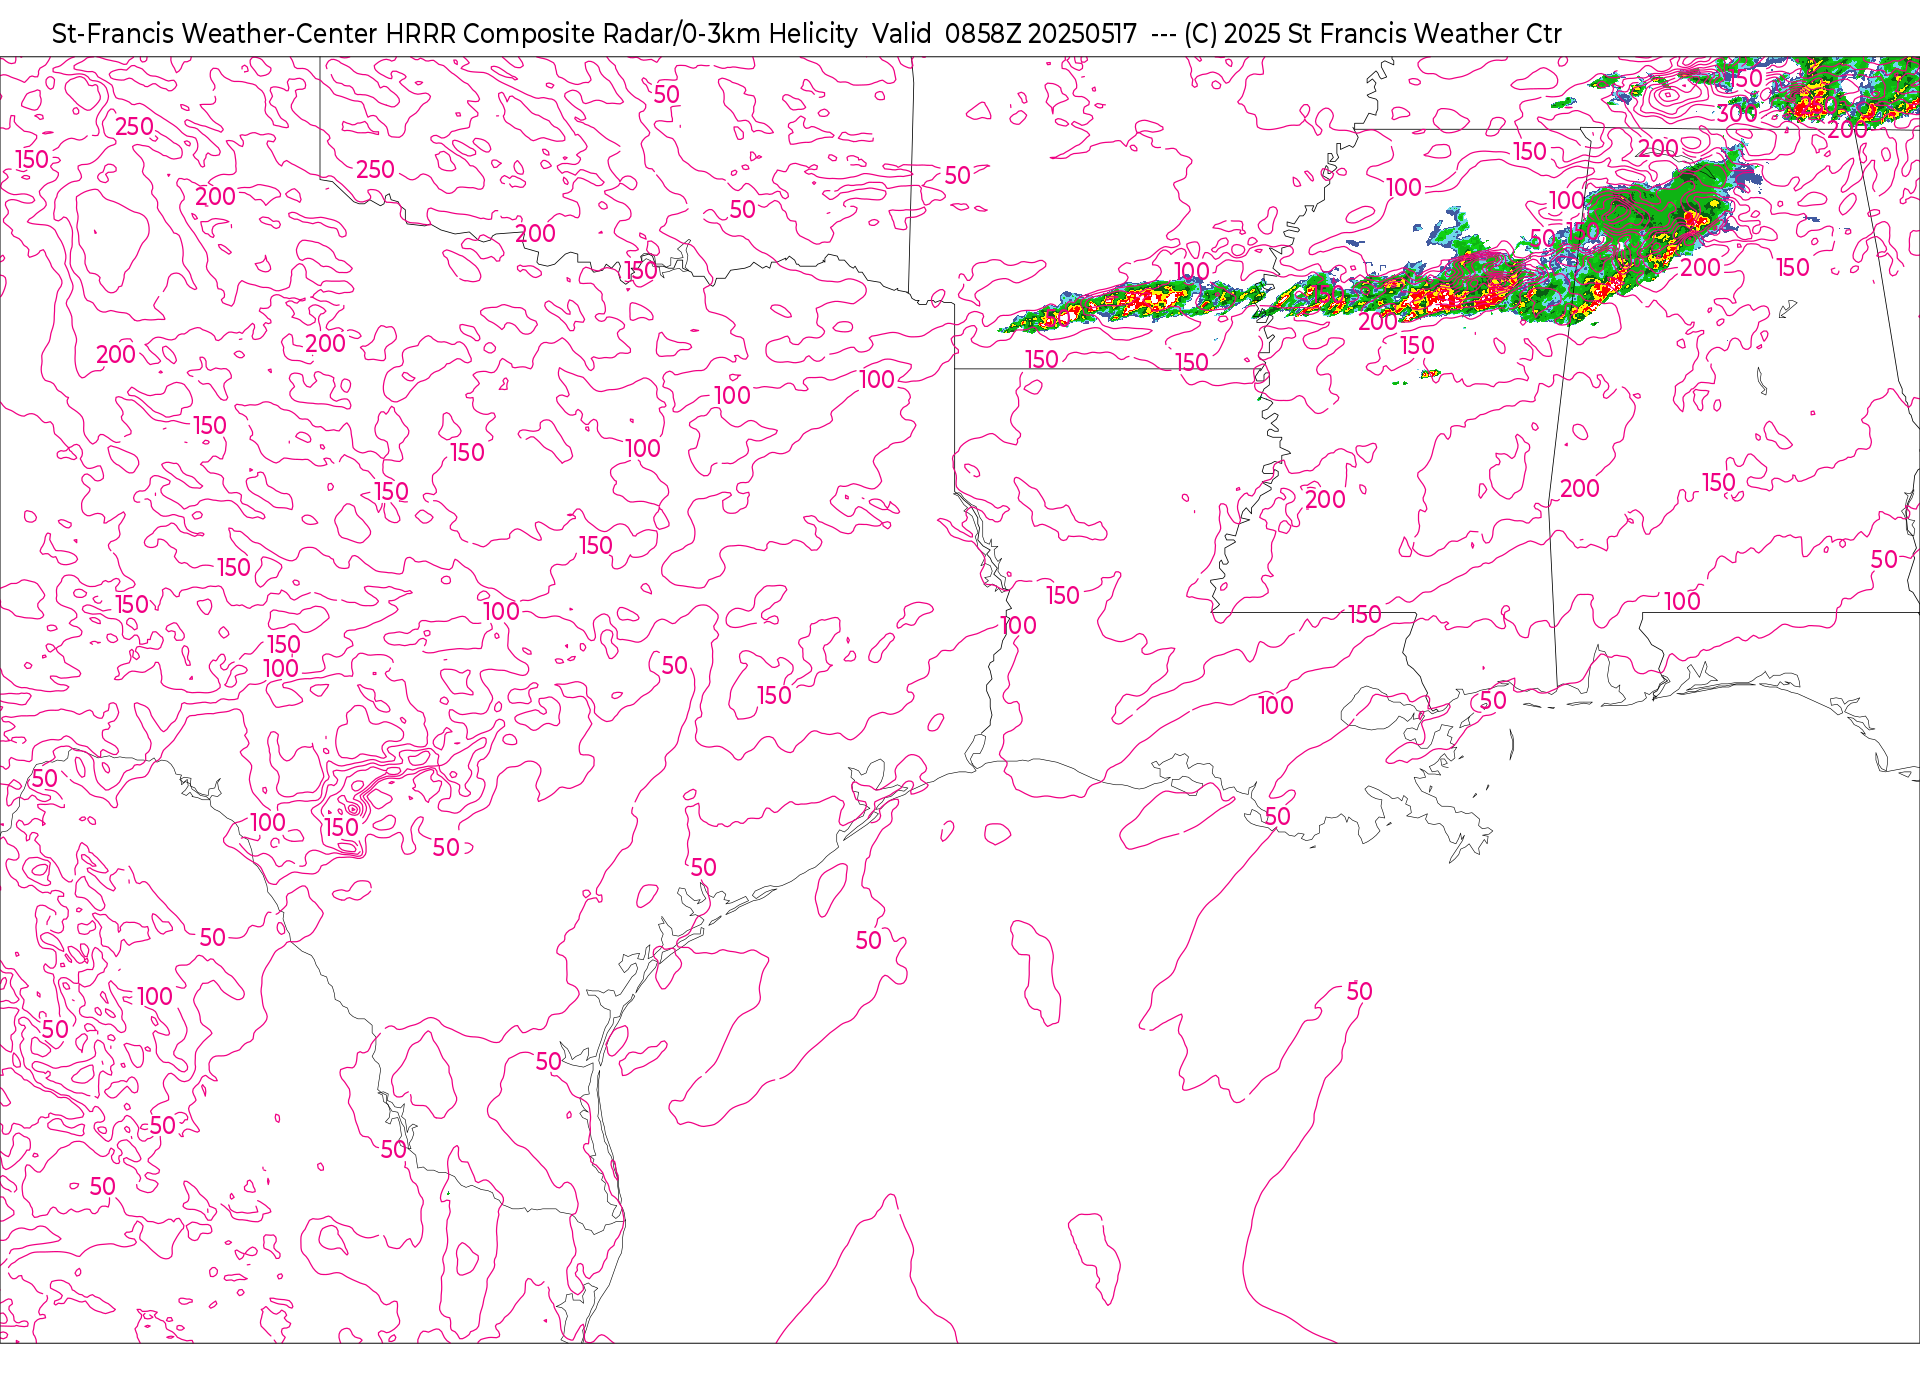The width and height of the screenshot is (1920, 1400).
Task: Click the "(C) 2025 St Francis Weather Ctr" copyright text
Action: tap(1372, 34)
